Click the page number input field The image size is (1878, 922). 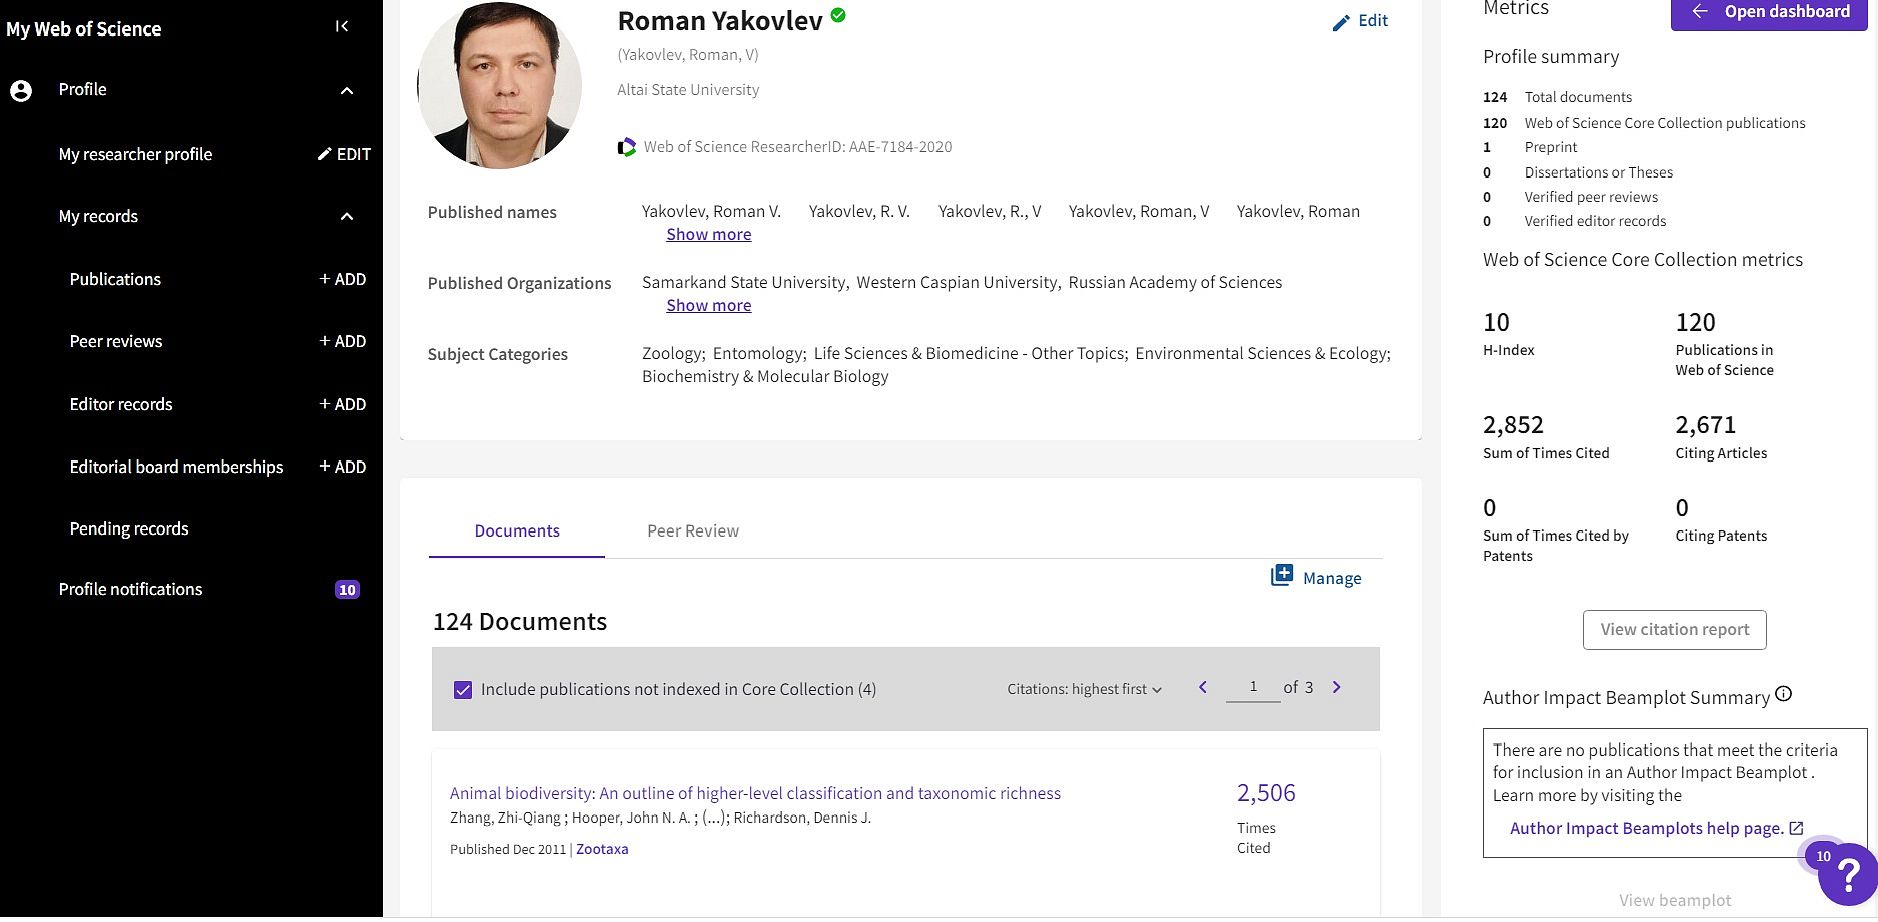1252,687
